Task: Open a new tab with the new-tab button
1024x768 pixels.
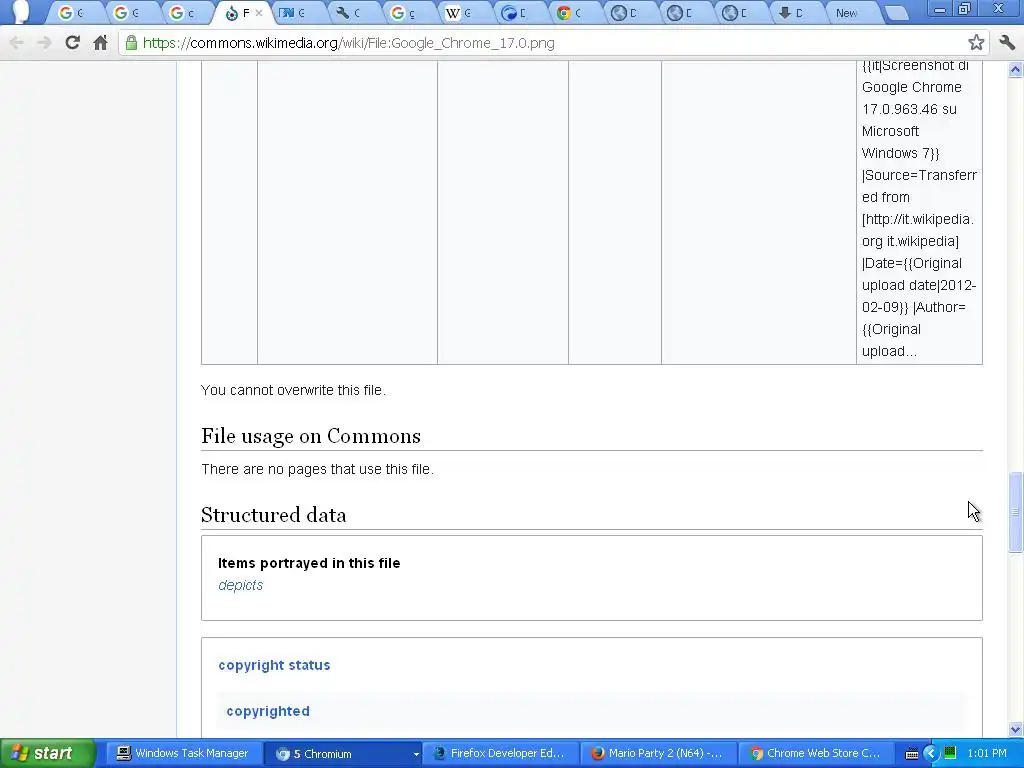Action: (x=898, y=13)
